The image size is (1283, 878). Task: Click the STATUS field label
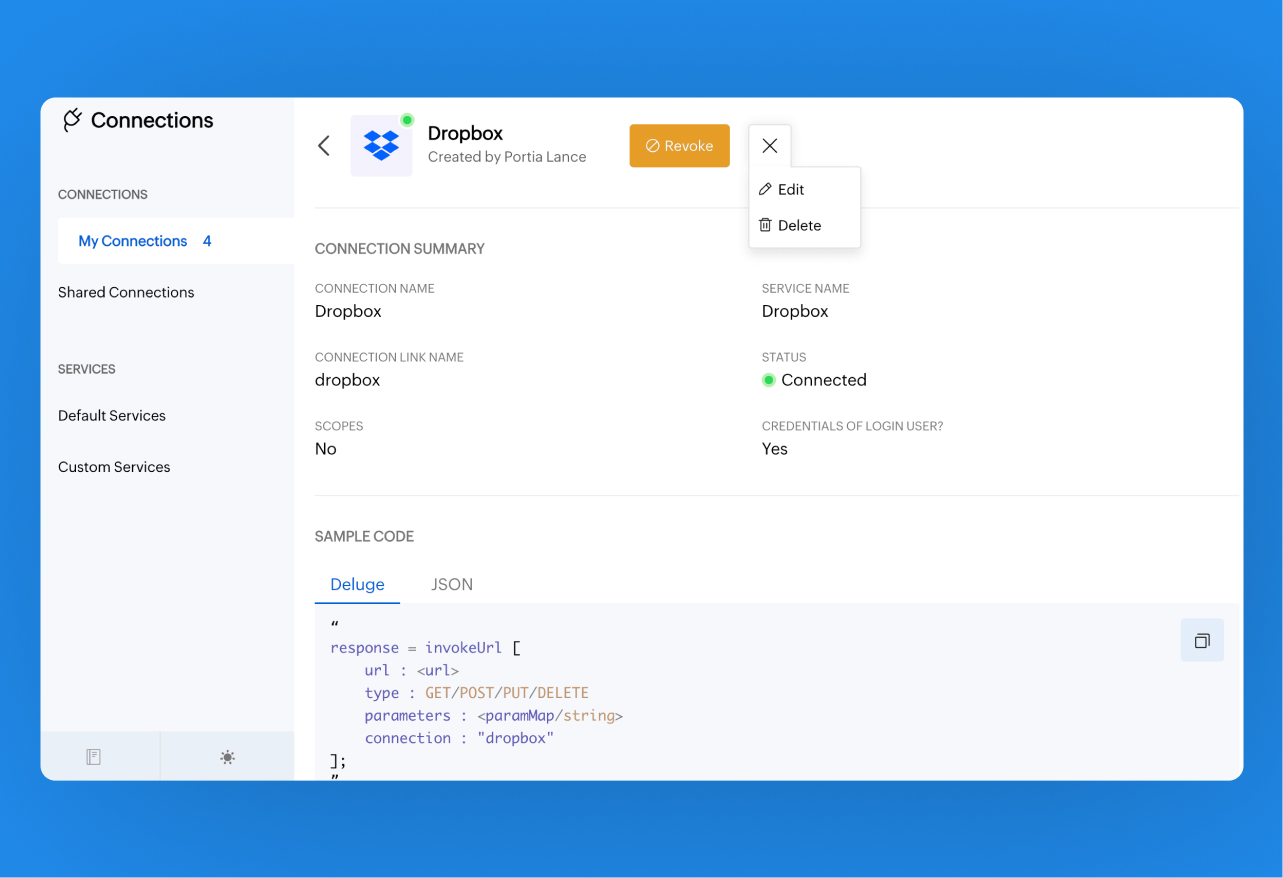click(x=784, y=357)
